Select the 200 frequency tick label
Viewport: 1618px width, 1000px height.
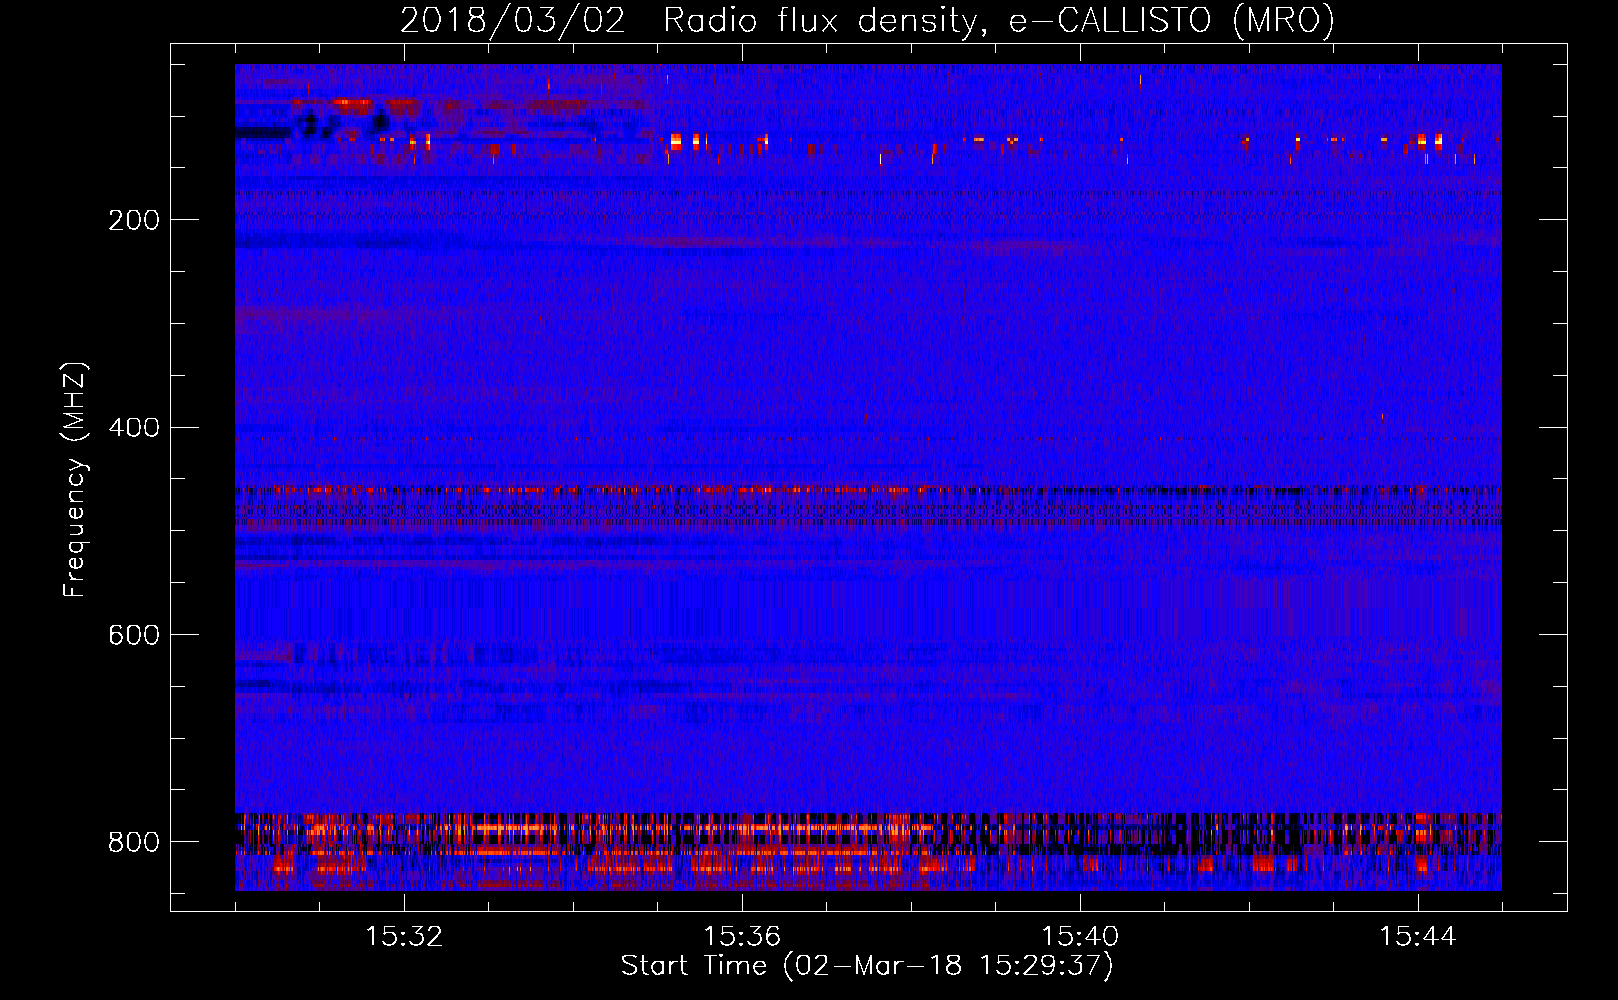point(133,220)
